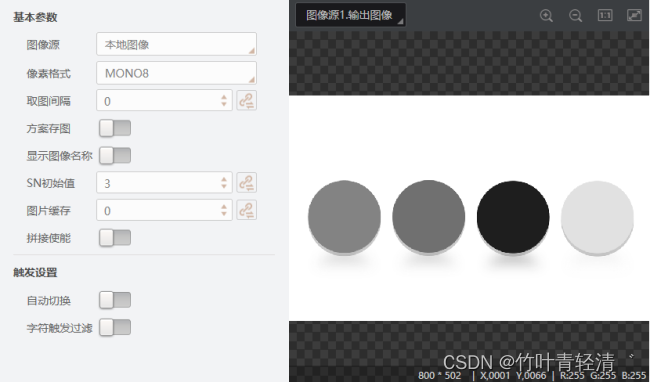Click the first medium gray circle in image
Image resolution: width=650 pixels, height=382 pixels.
tap(344, 217)
